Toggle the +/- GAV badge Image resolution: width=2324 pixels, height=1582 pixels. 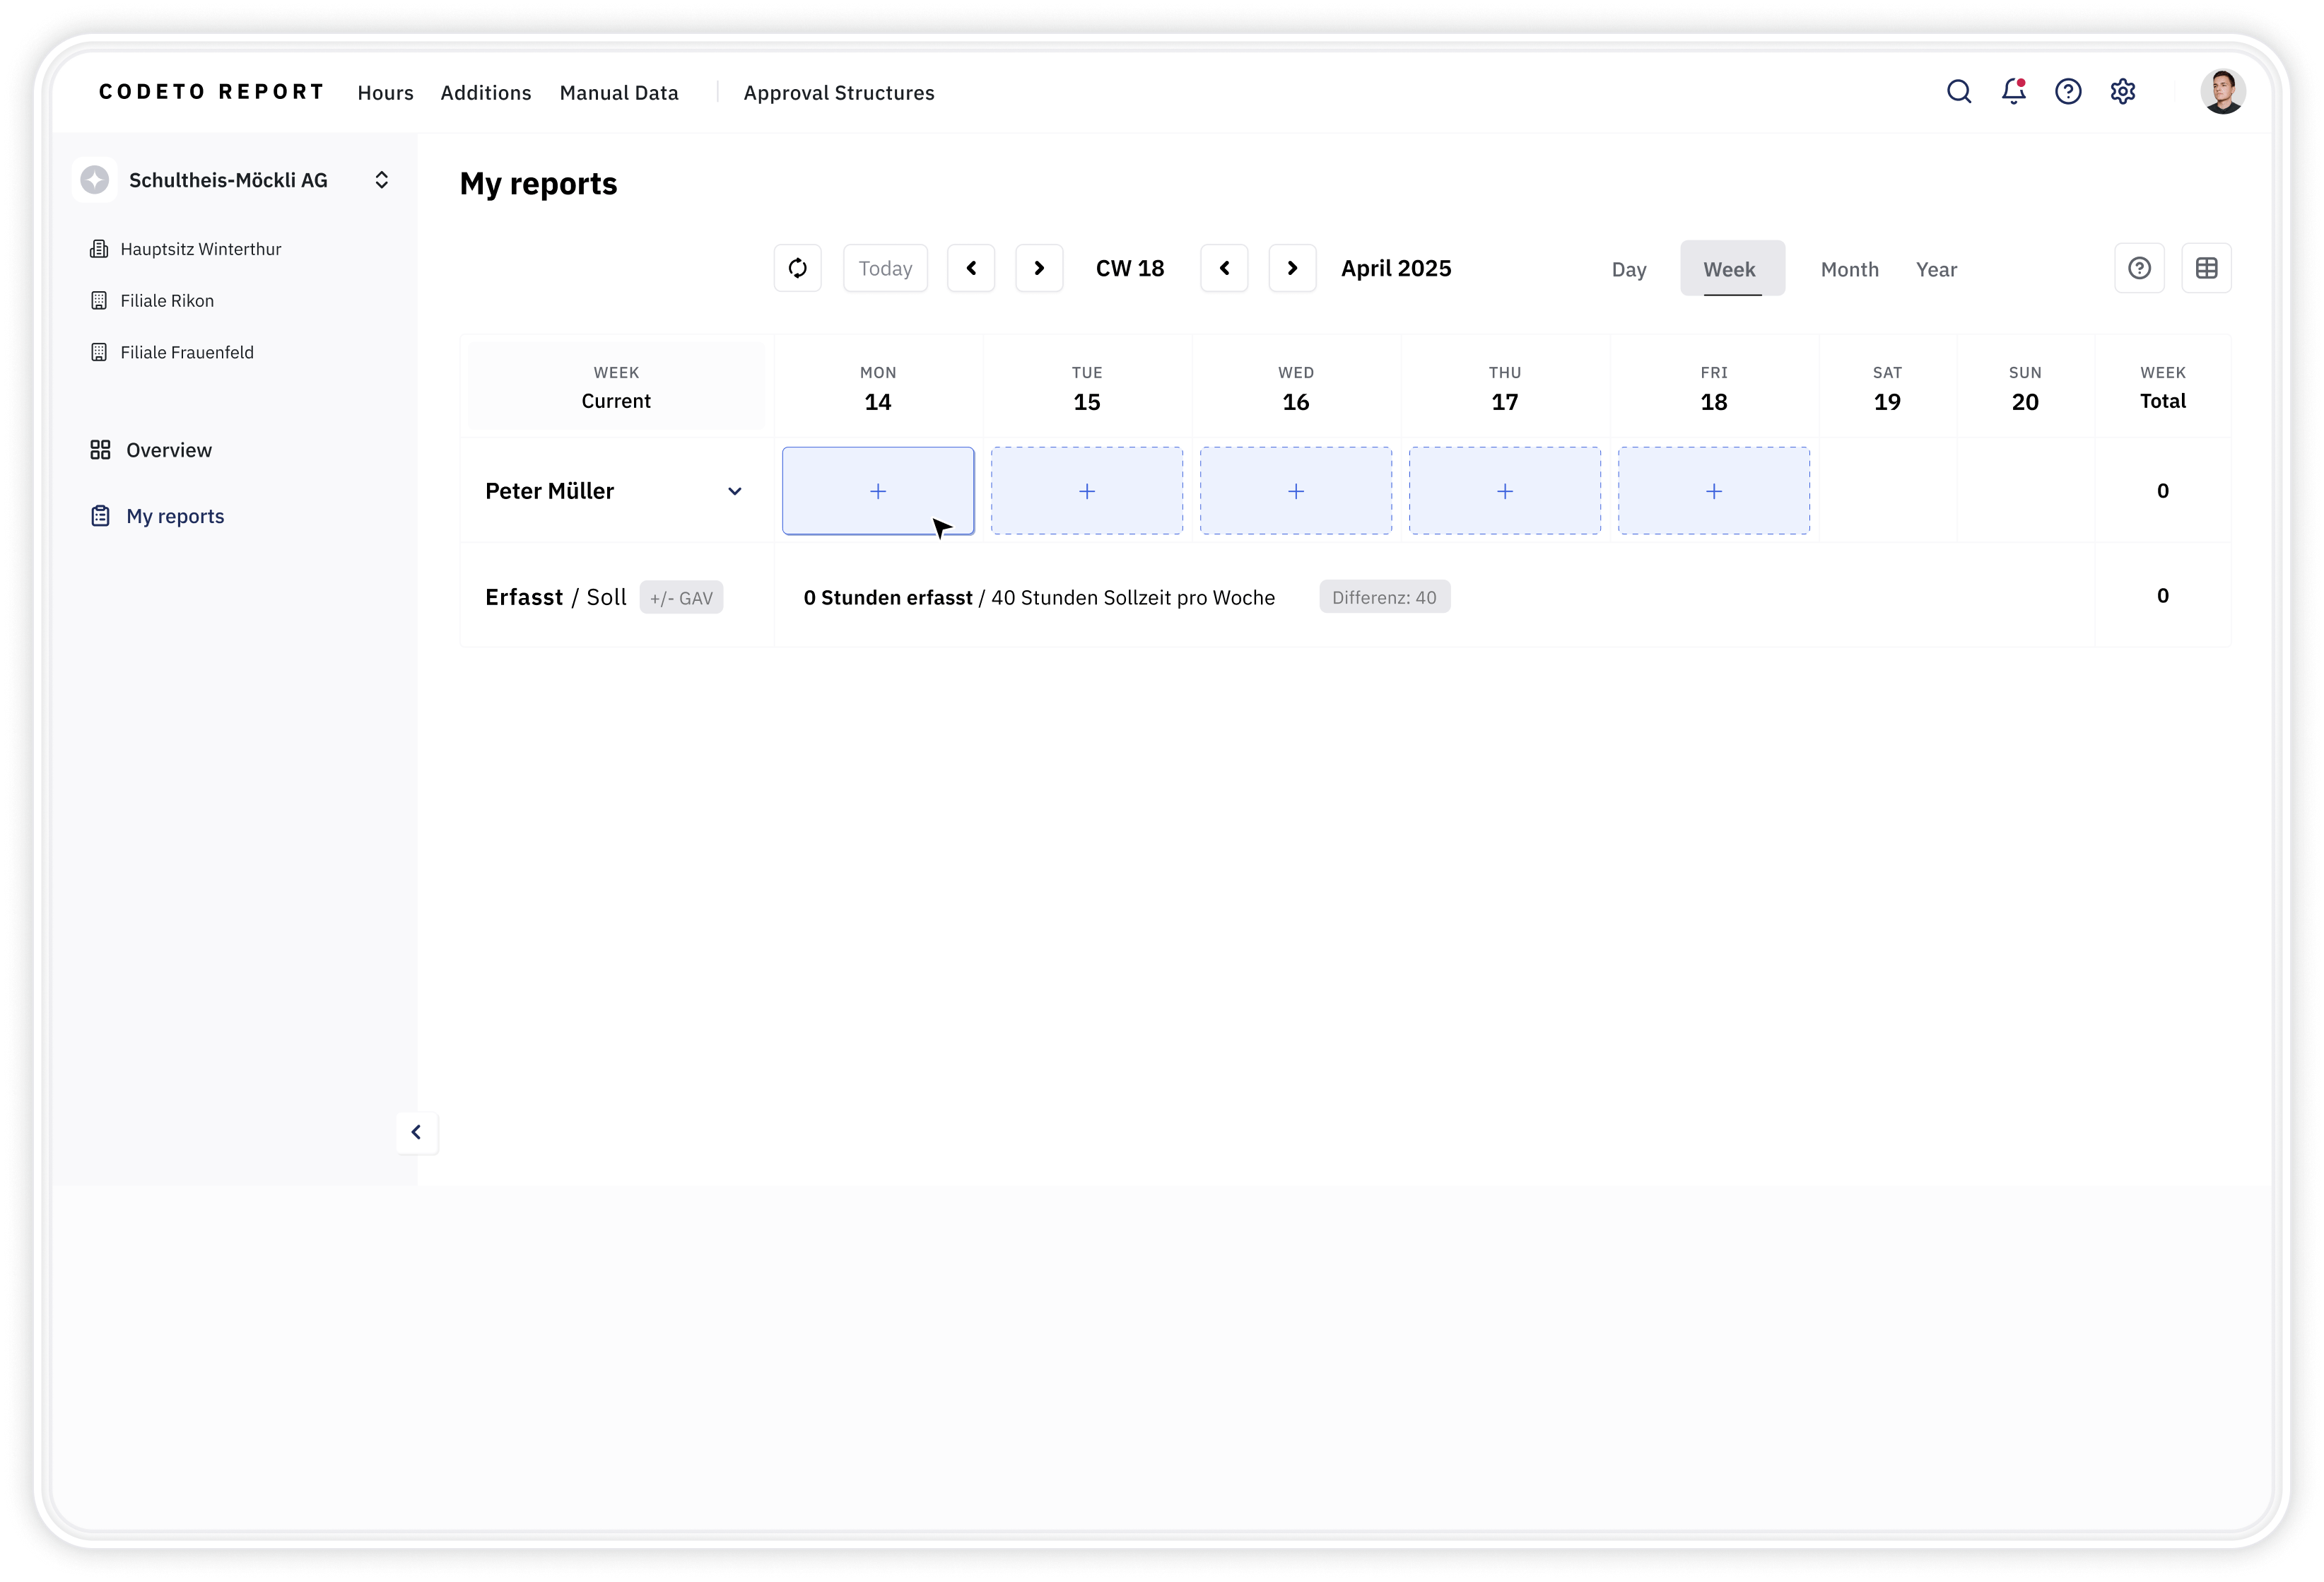pyautogui.click(x=681, y=598)
